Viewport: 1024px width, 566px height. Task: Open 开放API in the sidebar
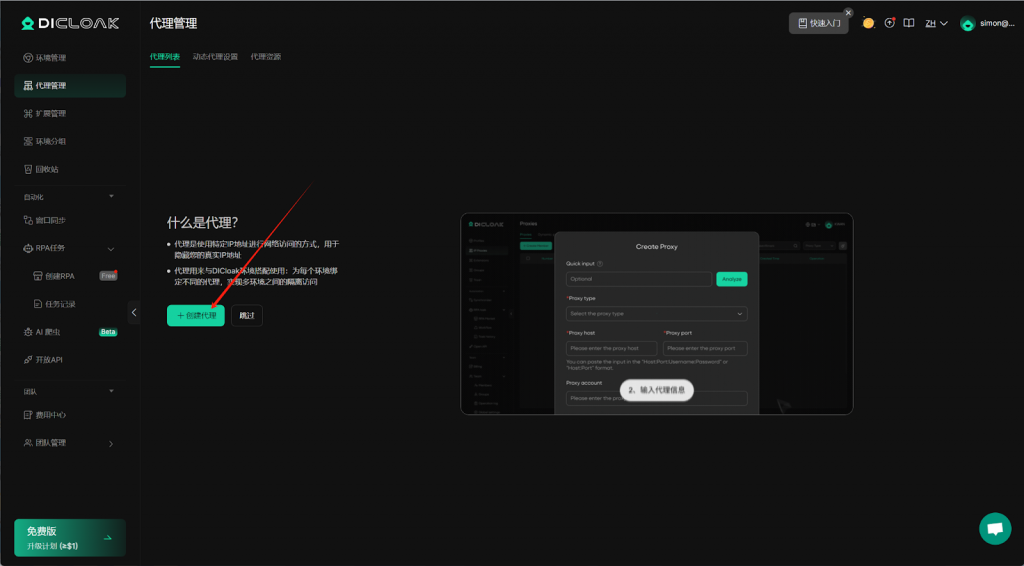(49, 360)
